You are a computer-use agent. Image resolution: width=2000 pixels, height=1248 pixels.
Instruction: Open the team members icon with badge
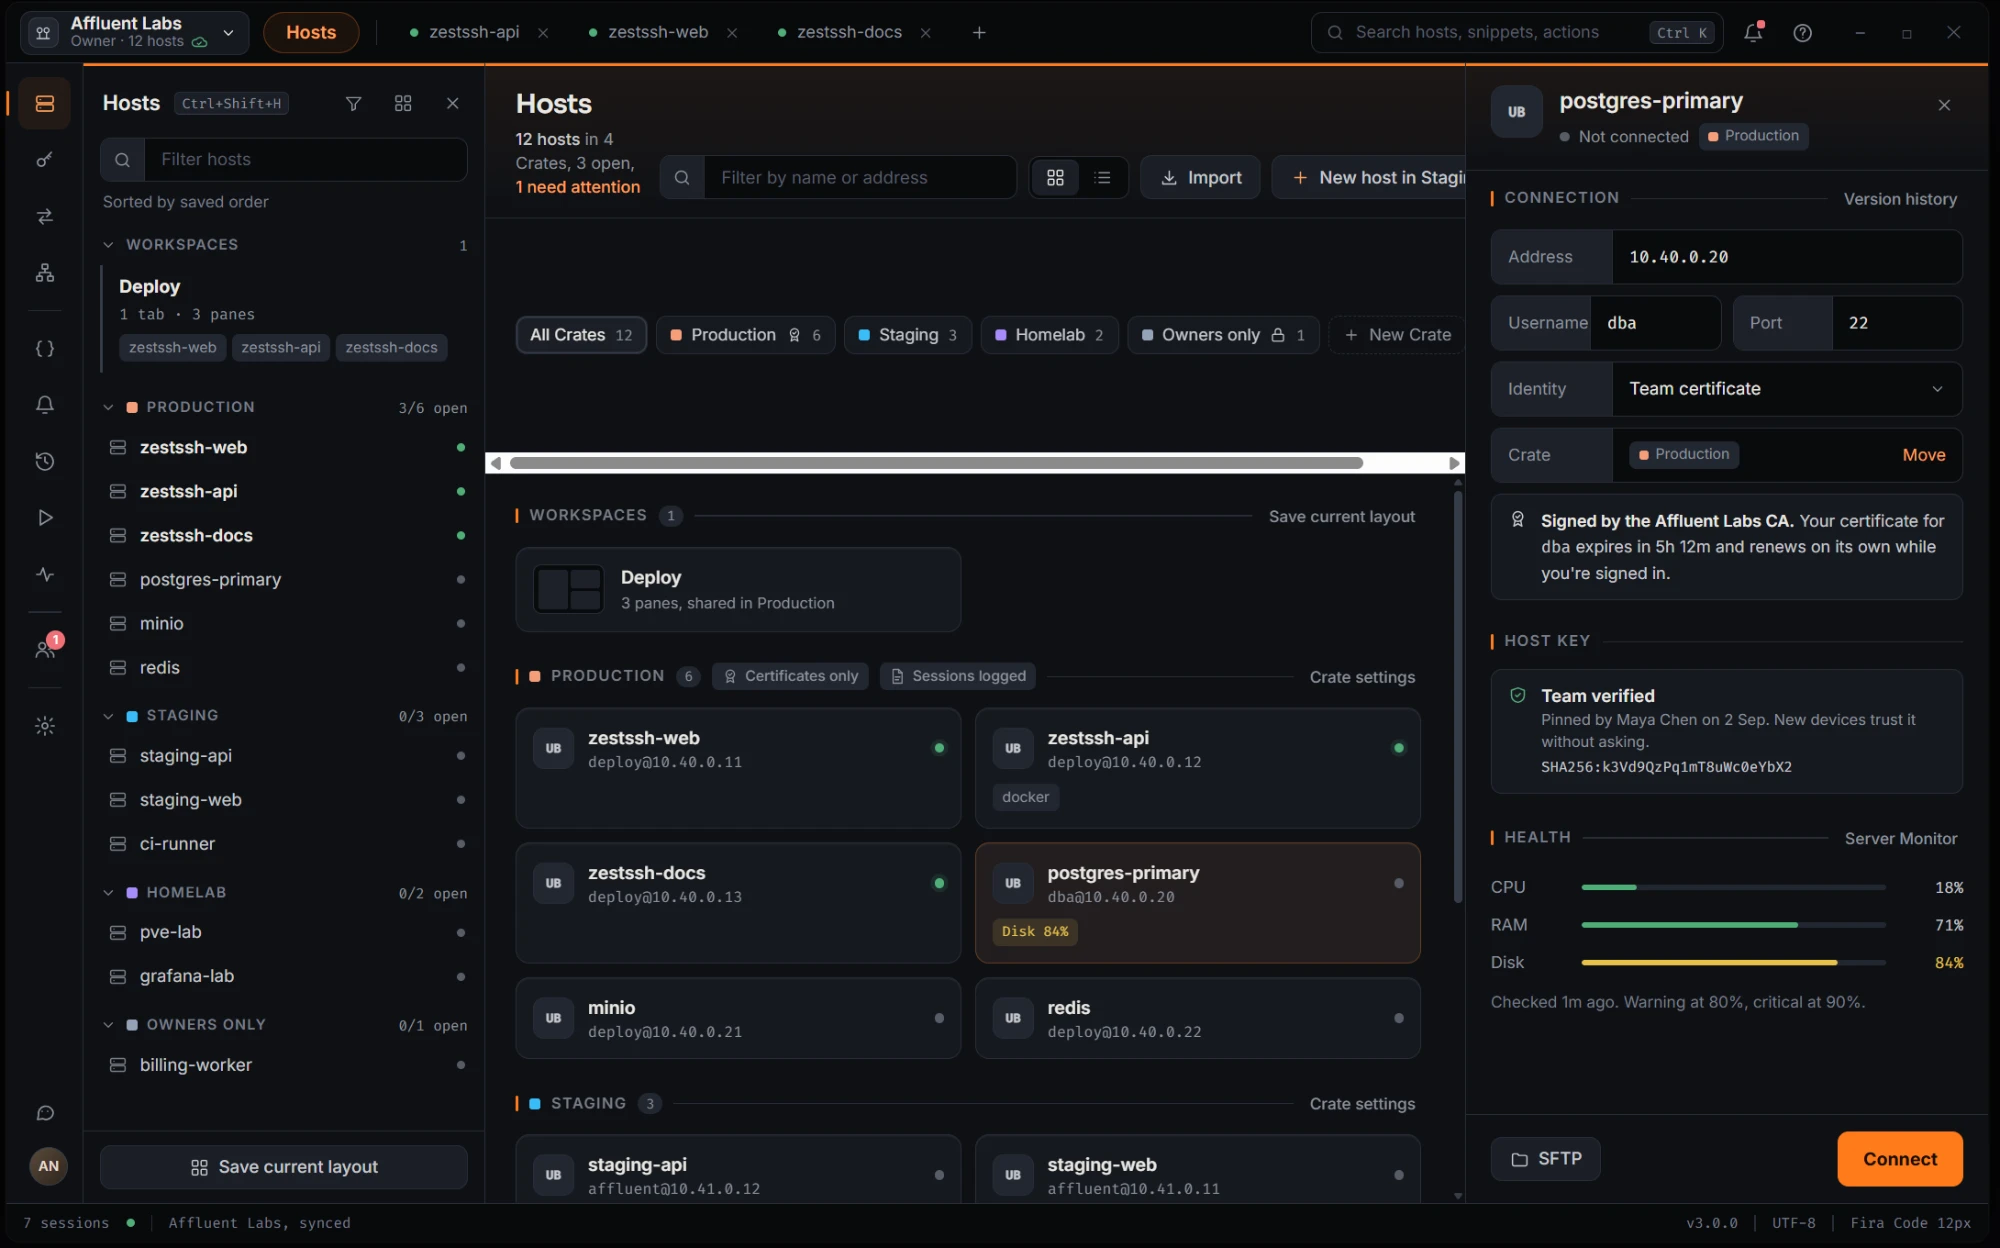(x=44, y=649)
